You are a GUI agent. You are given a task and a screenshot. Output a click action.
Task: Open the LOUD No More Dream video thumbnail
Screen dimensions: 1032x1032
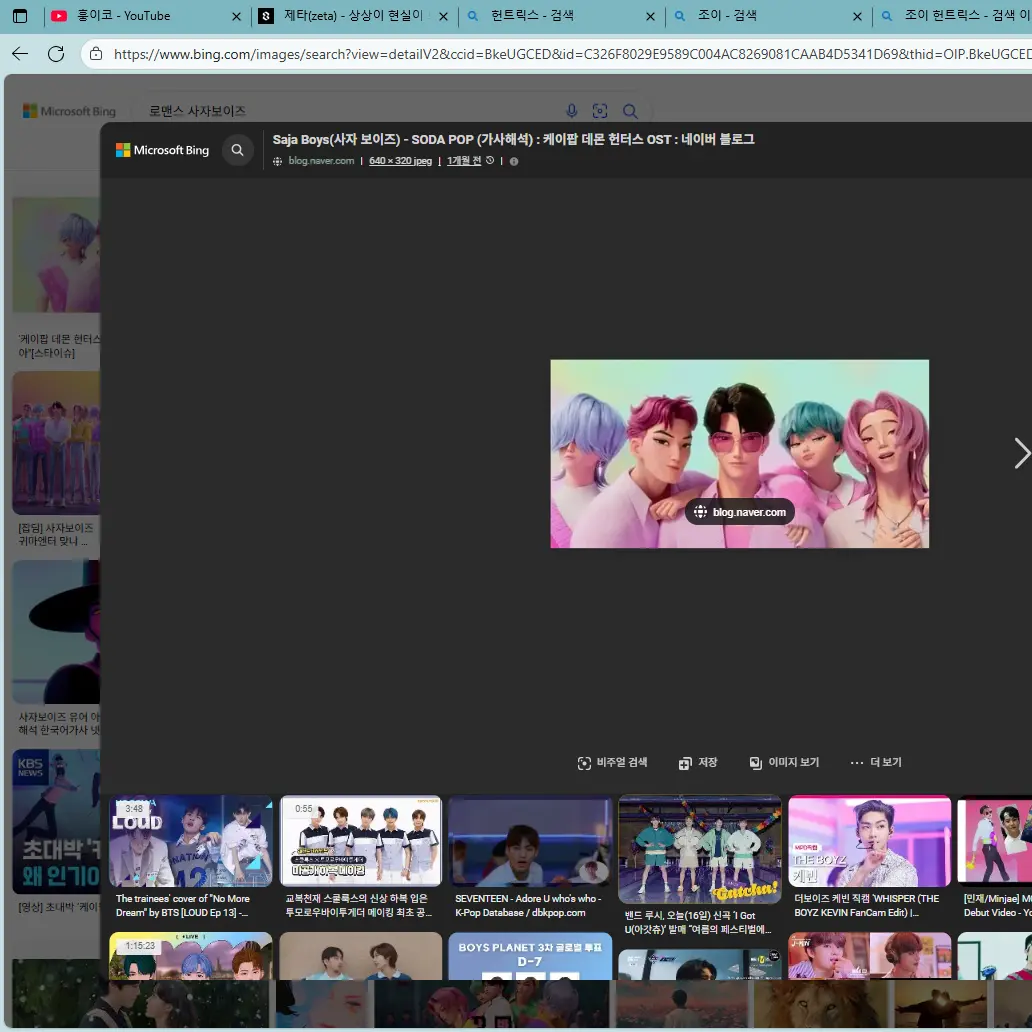[x=191, y=841]
